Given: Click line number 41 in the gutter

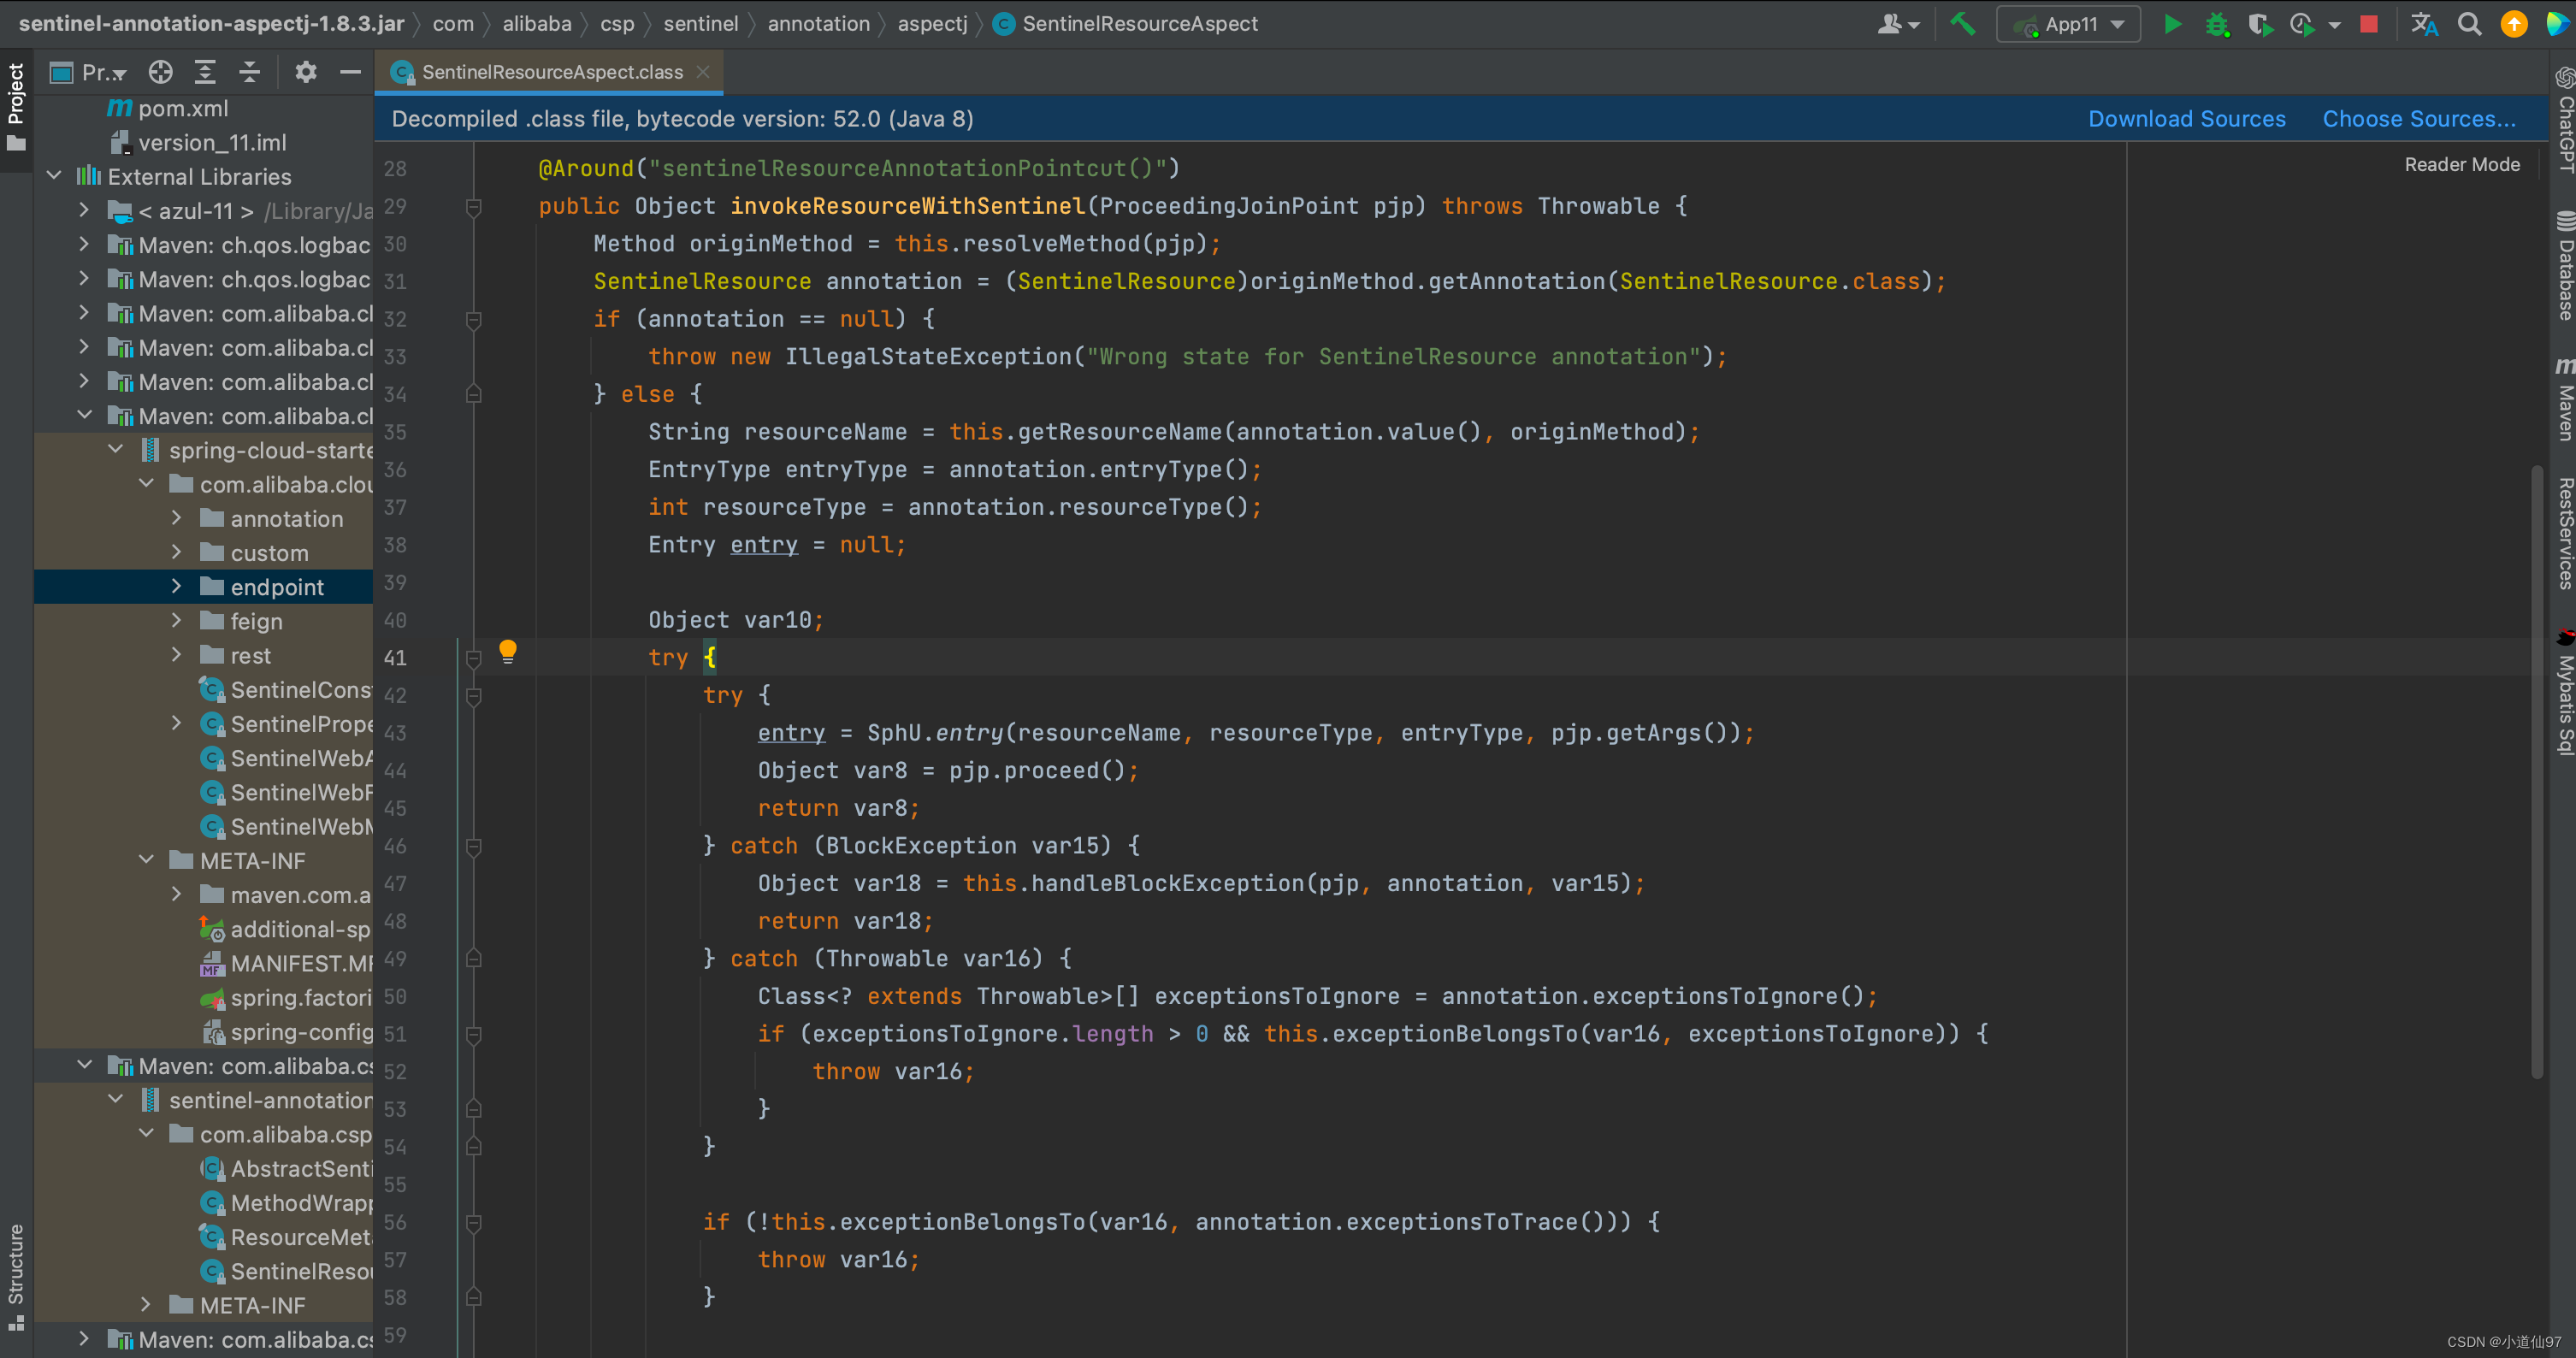Looking at the screenshot, I should pyautogui.click(x=396, y=658).
